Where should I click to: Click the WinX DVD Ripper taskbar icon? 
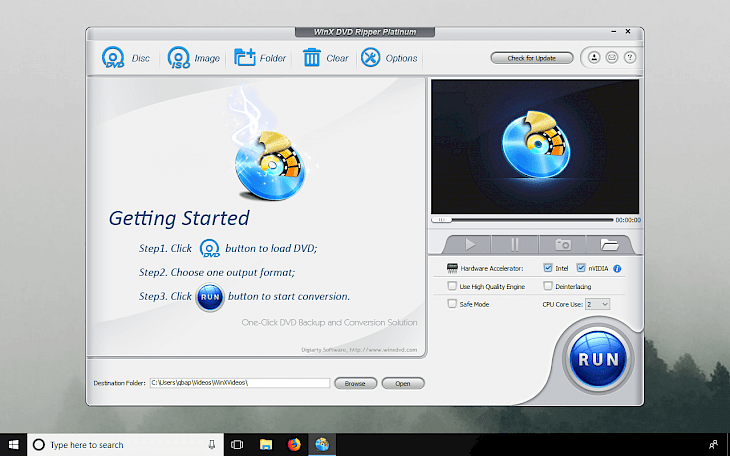[322, 445]
